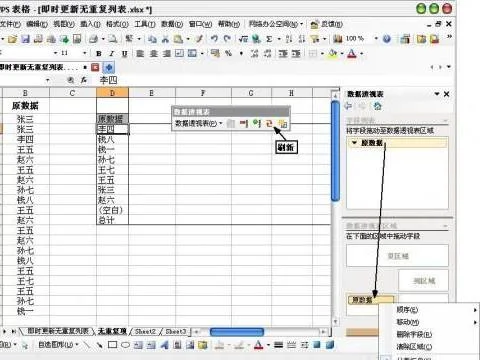Screen dimensions: 480x360
Task: Open the 文件 File menu
Action: click(x=10, y=24)
